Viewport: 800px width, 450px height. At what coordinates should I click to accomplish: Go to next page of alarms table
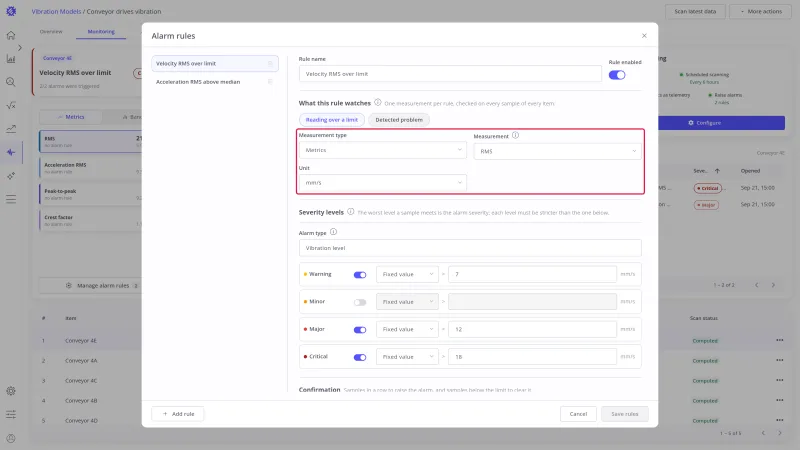[x=773, y=285]
